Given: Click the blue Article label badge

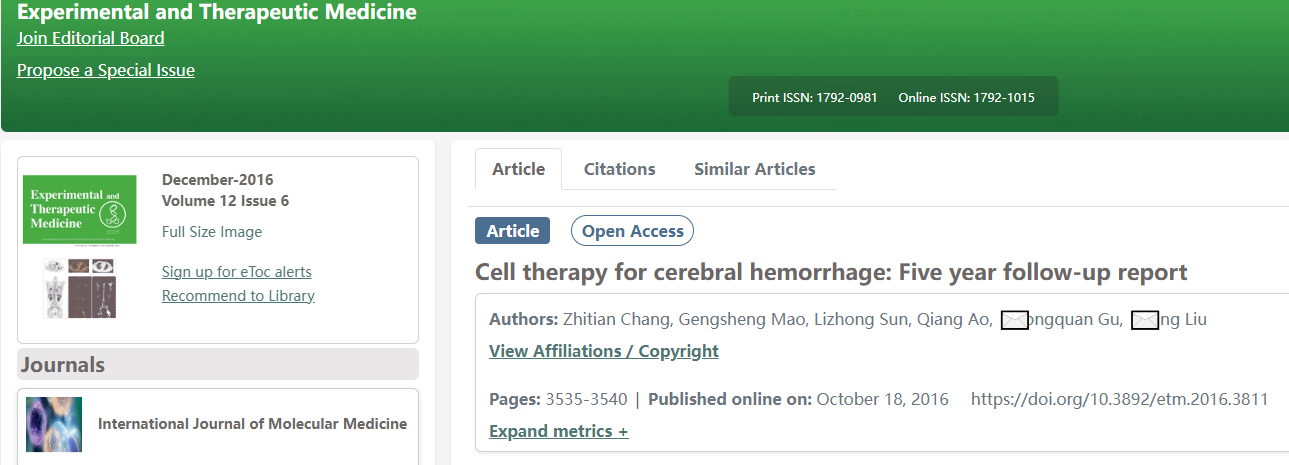Looking at the screenshot, I should tap(512, 231).
